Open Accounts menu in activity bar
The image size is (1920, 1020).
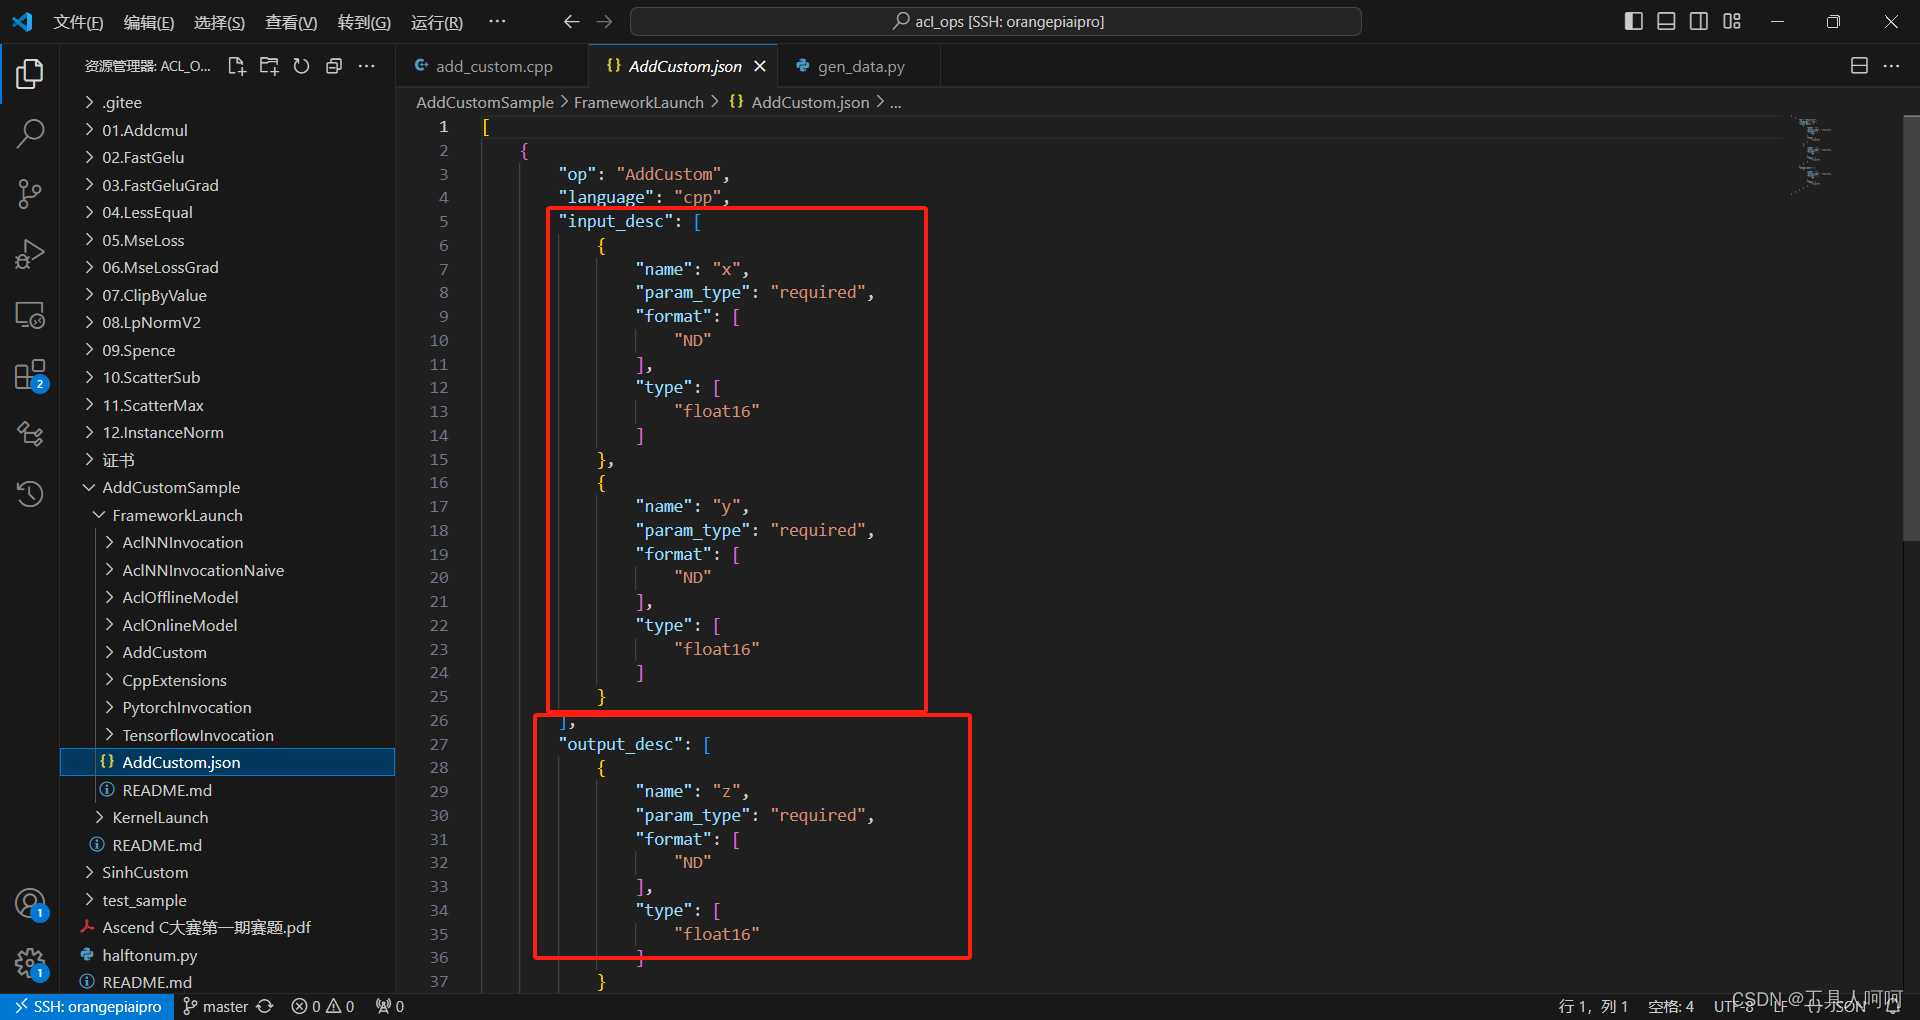(x=30, y=904)
